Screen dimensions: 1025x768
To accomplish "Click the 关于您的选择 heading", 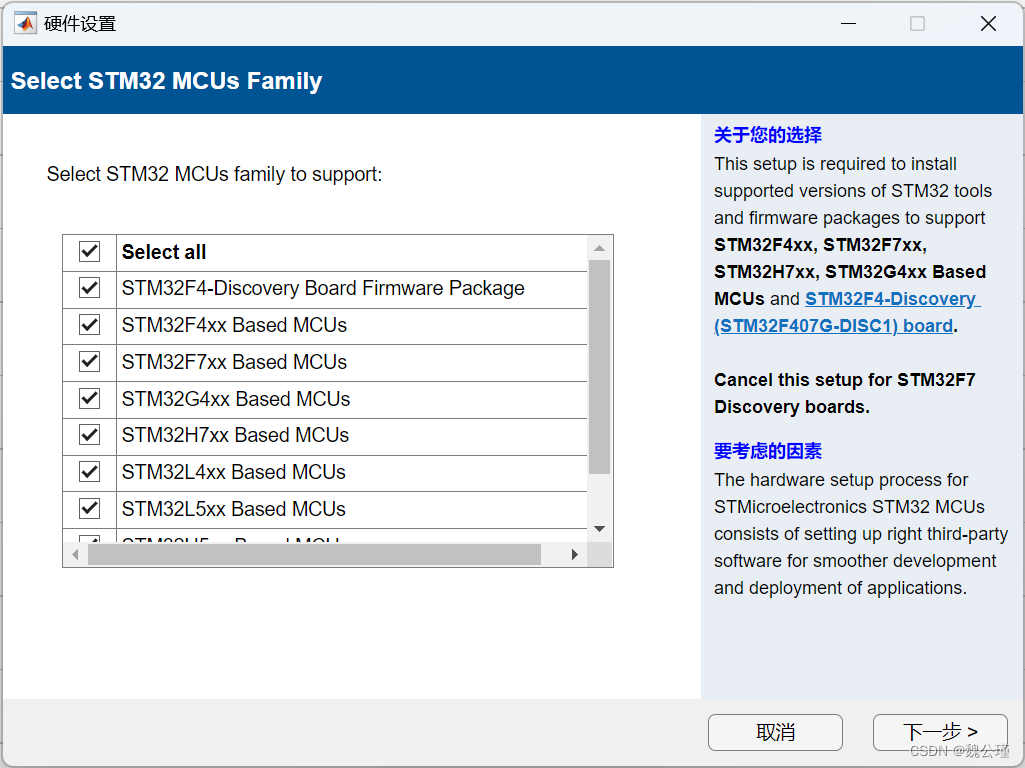I will tap(767, 135).
